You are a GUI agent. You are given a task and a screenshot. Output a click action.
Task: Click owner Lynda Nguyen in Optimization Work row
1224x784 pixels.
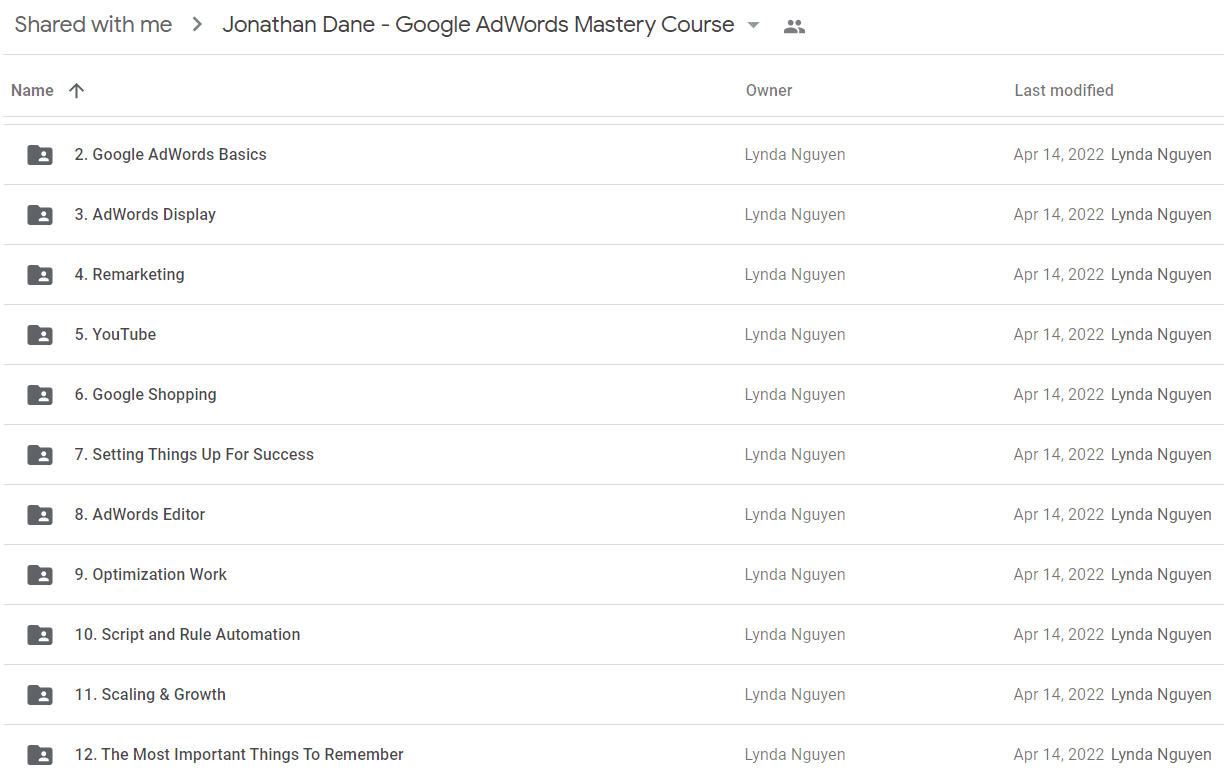click(795, 574)
